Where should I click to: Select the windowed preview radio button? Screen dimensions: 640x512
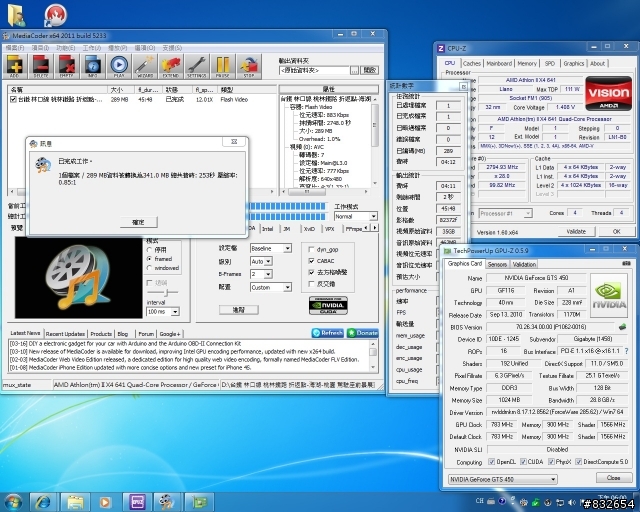[x=150, y=268]
